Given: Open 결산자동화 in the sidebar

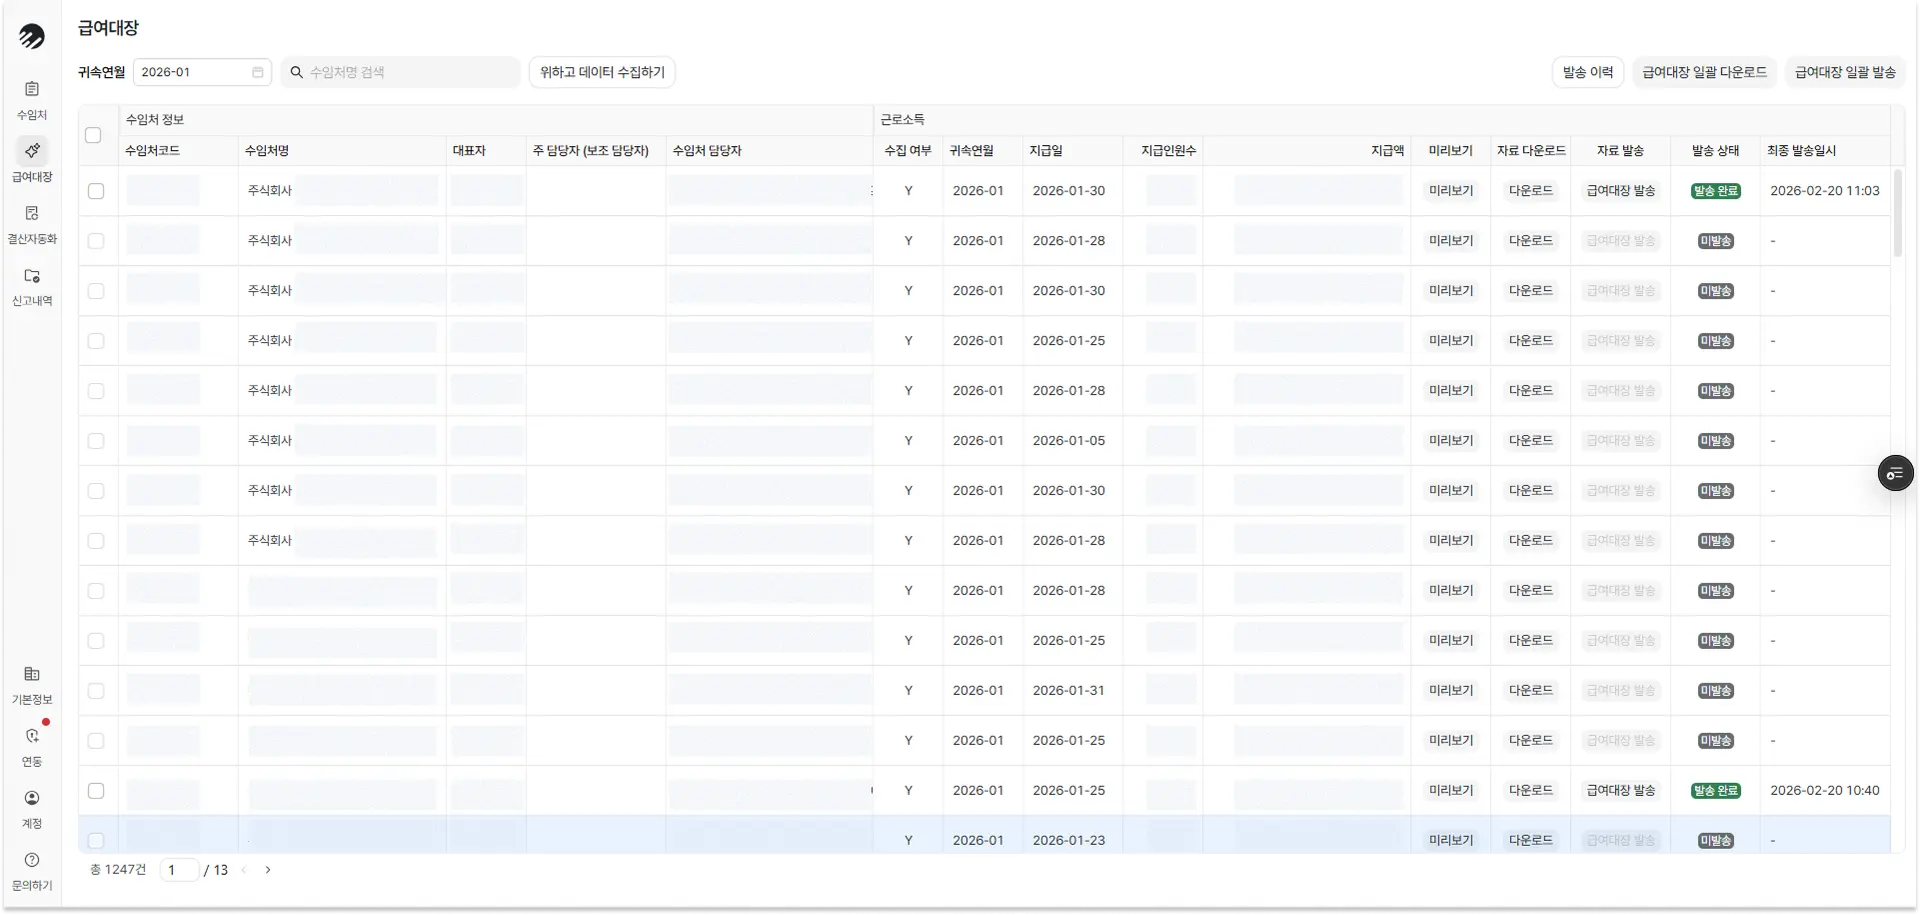Looking at the screenshot, I should point(32,214).
